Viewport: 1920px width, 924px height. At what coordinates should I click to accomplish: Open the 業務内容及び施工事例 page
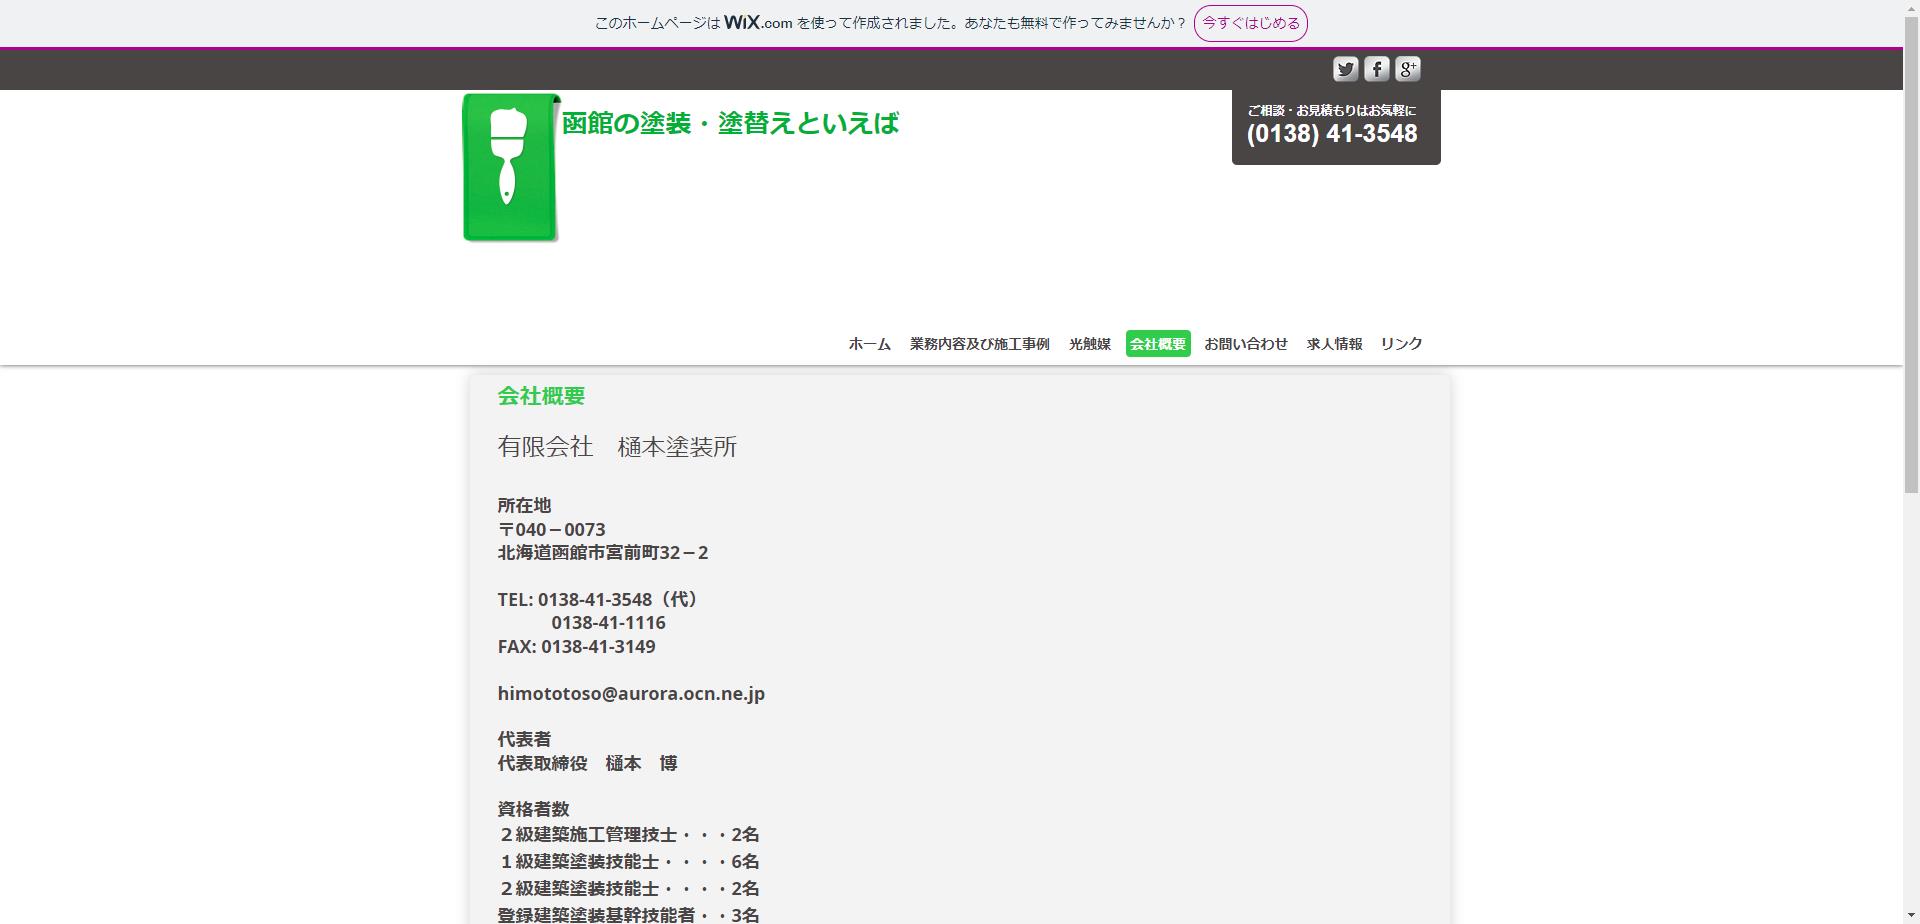tap(978, 343)
